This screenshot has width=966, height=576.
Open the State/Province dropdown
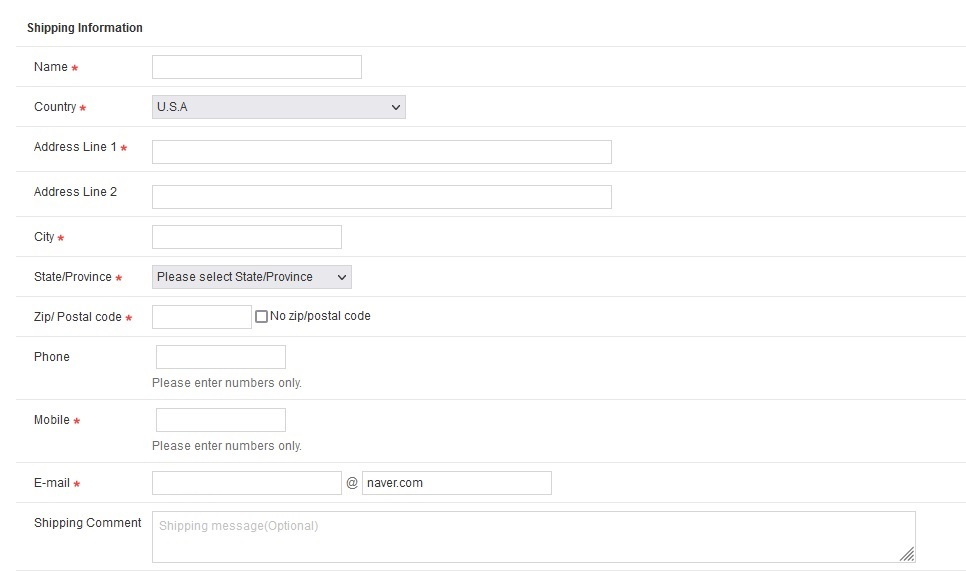coord(252,277)
